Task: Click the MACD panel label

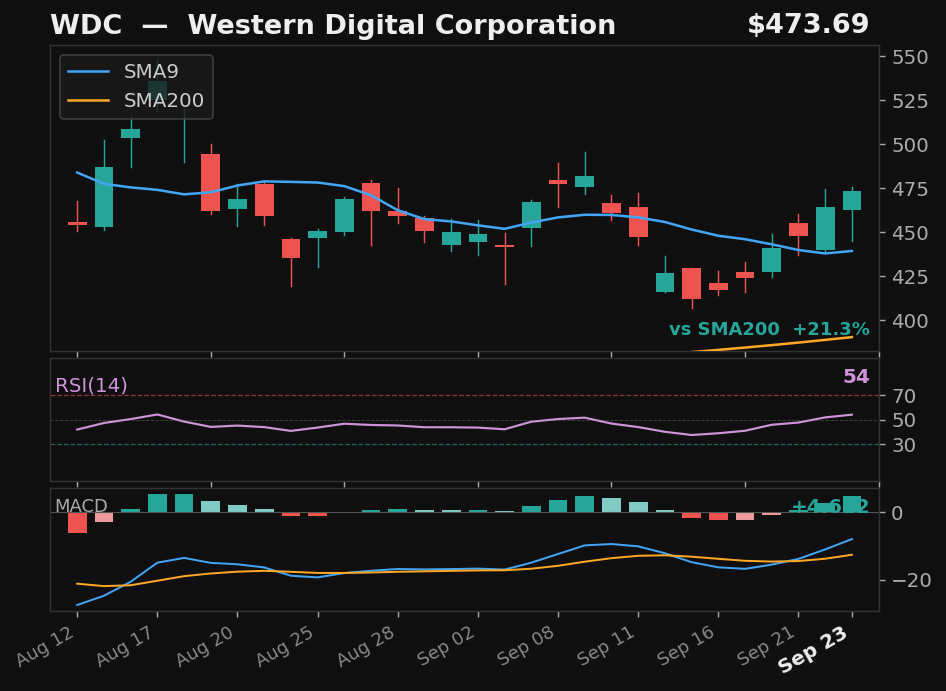Action: tap(81, 506)
